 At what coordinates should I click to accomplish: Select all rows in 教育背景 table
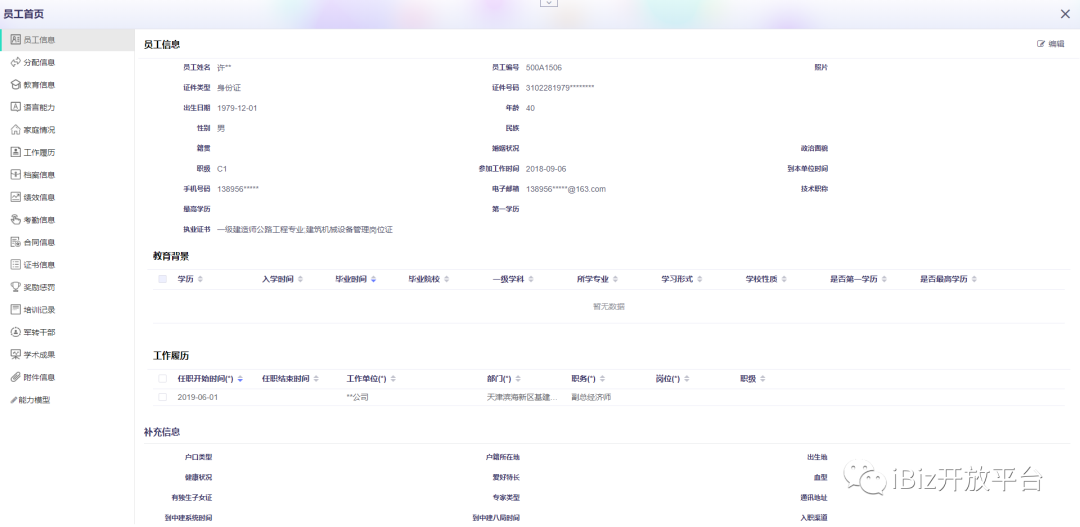[x=163, y=279]
